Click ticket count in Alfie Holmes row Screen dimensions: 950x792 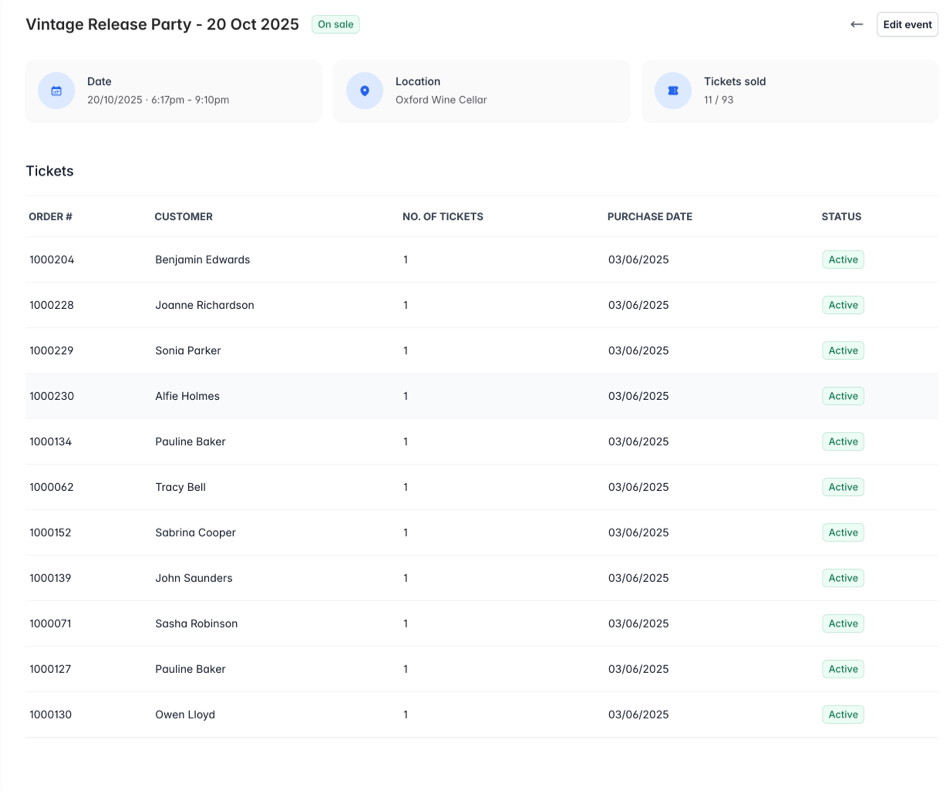tap(406, 396)
